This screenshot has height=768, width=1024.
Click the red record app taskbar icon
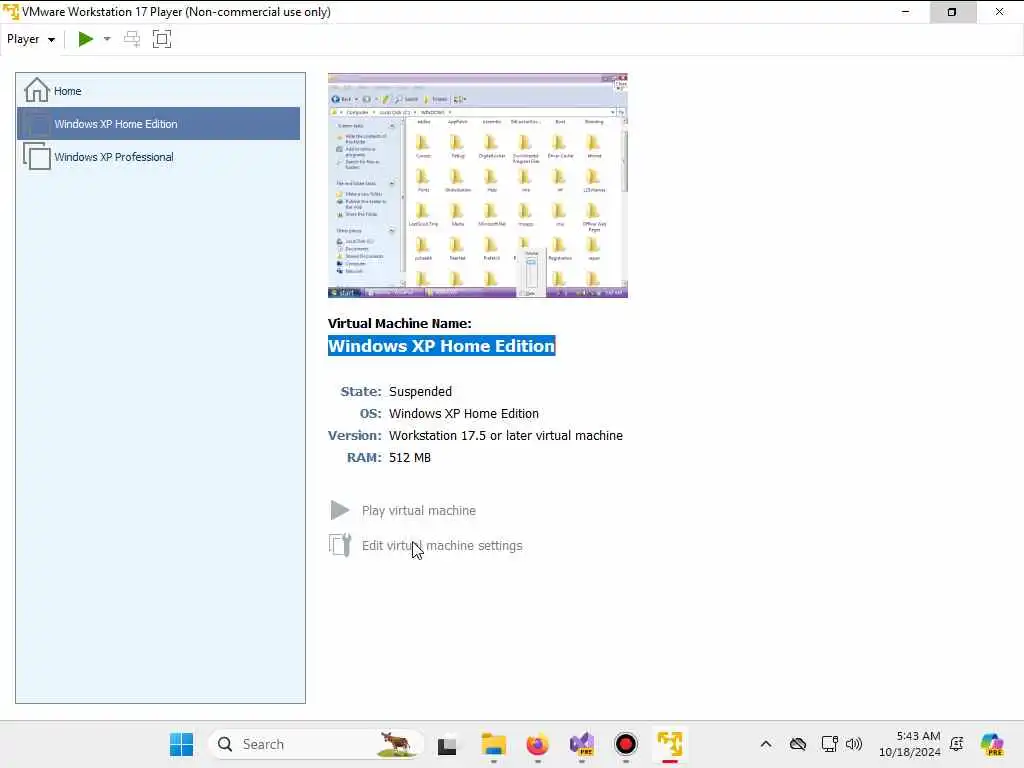pos(626,744)
